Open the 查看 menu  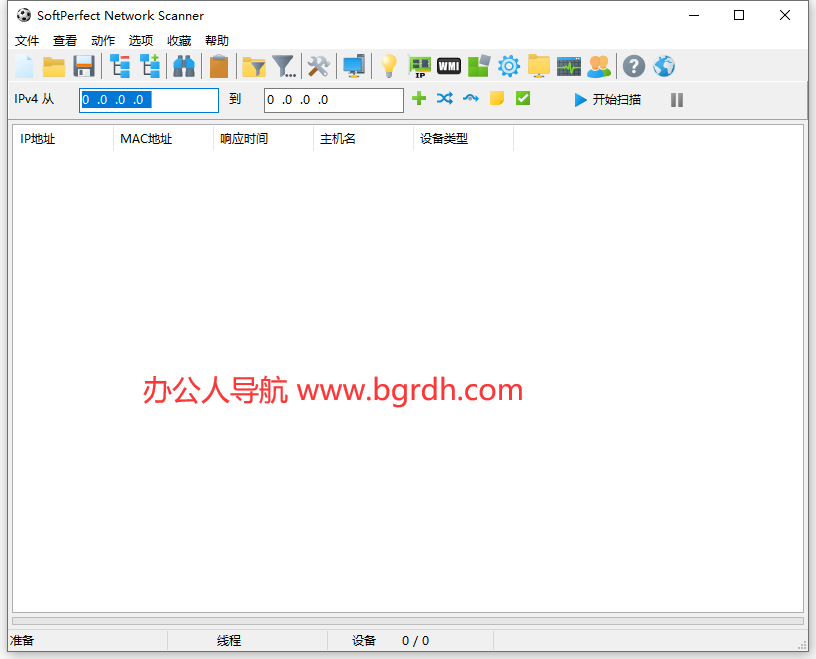tap(65, 41)
